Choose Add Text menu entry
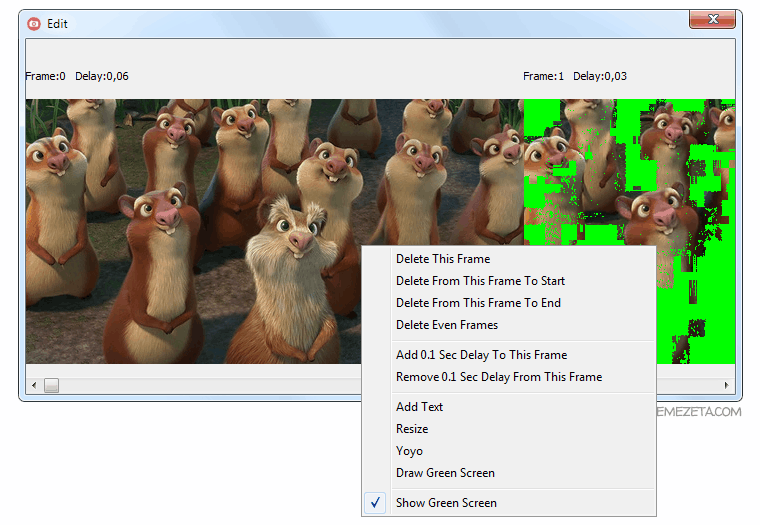 pos(508,407)
